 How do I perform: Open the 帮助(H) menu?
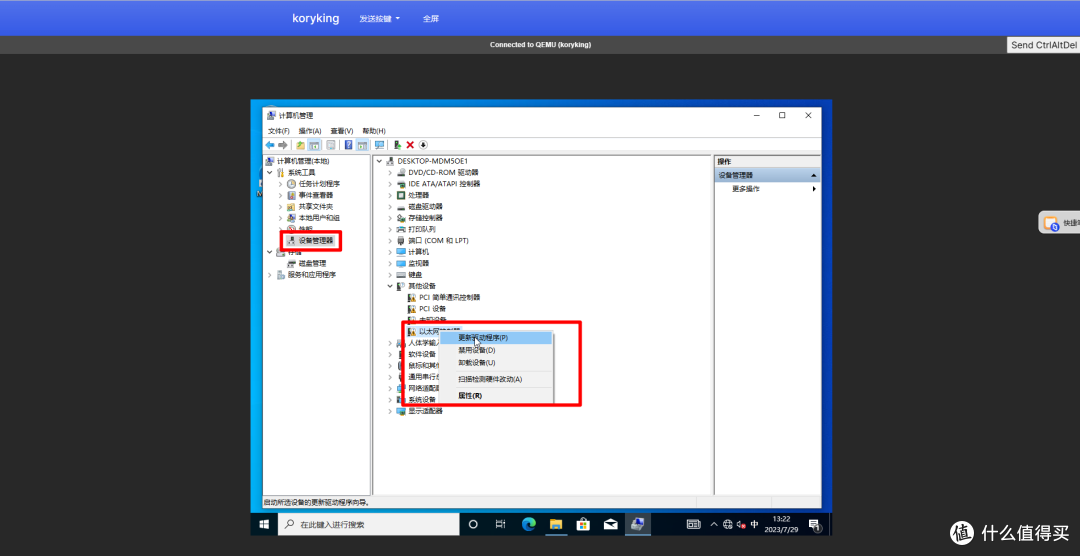(373, 131)
